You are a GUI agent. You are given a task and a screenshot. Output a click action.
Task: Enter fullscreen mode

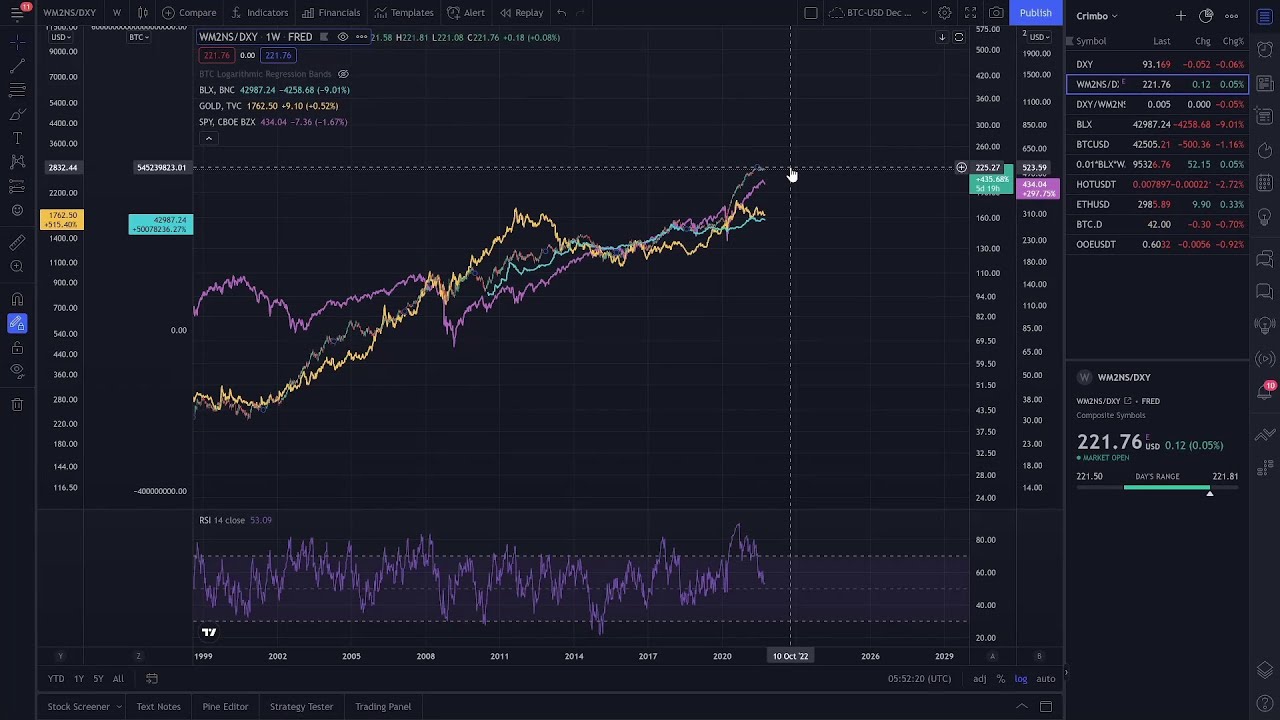970,12
